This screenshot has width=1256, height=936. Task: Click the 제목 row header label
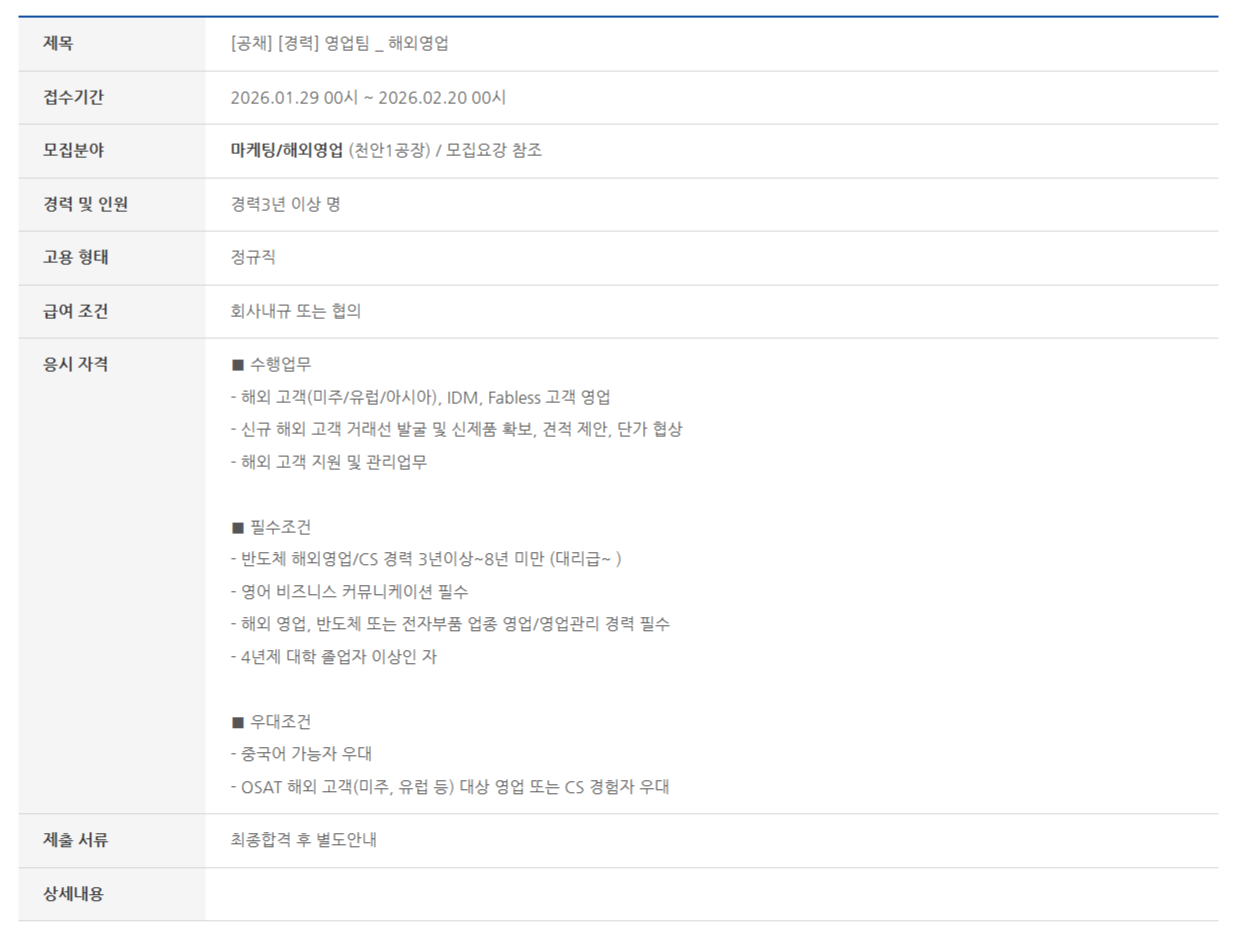coord(58,43)
